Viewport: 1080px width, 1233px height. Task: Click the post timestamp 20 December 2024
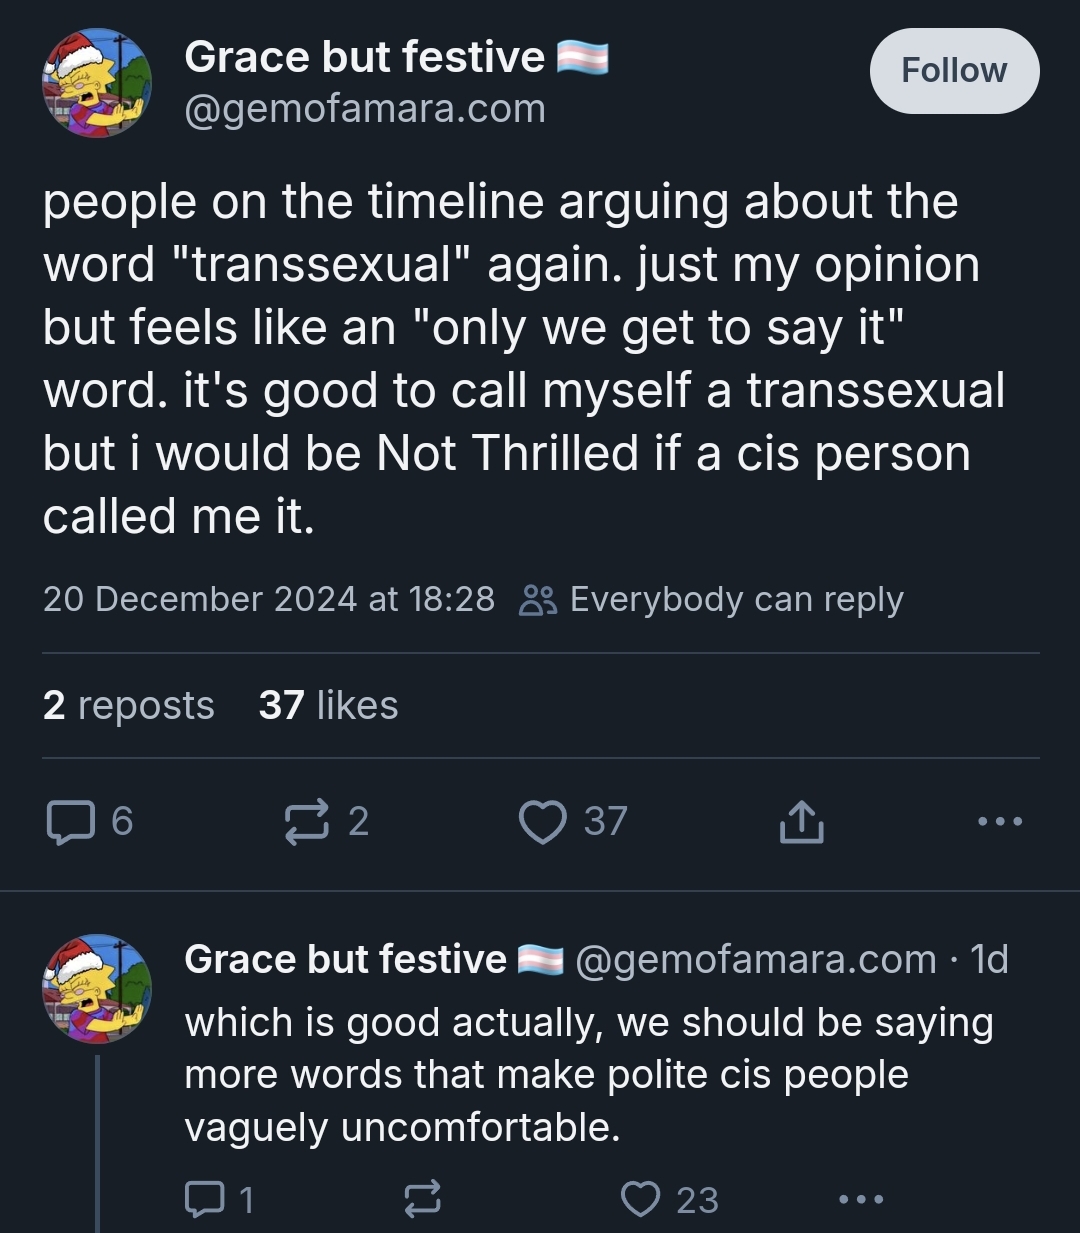[x=268, y=600]
